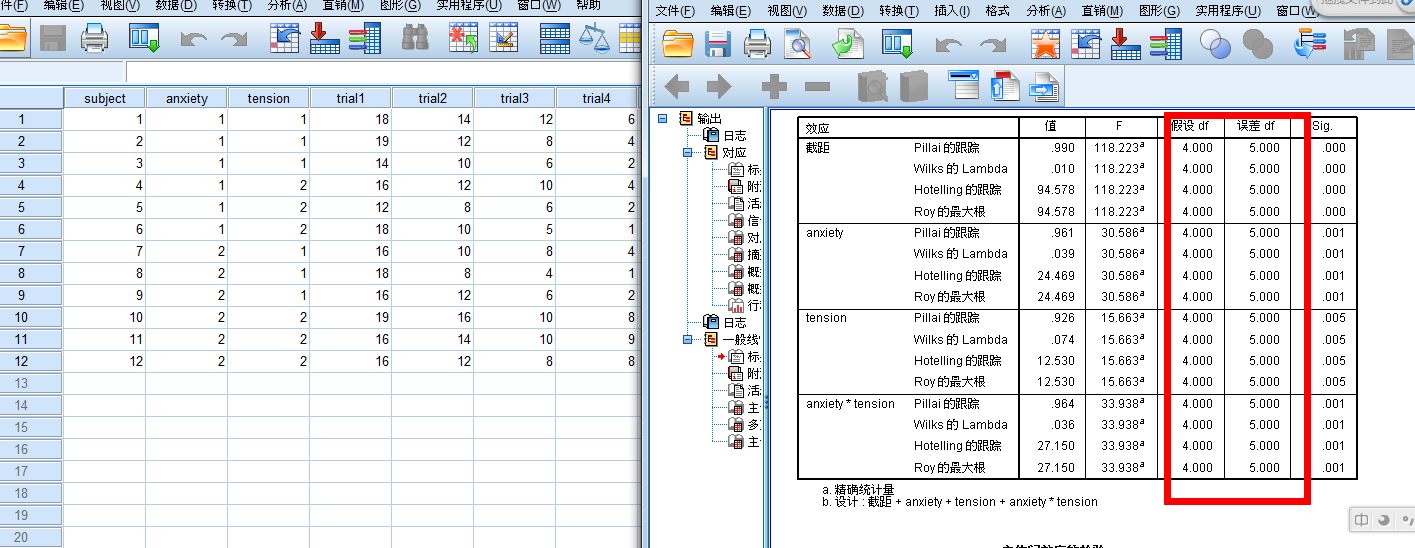Insert variable icon in Data Editor toolbar

click(503, 40)
